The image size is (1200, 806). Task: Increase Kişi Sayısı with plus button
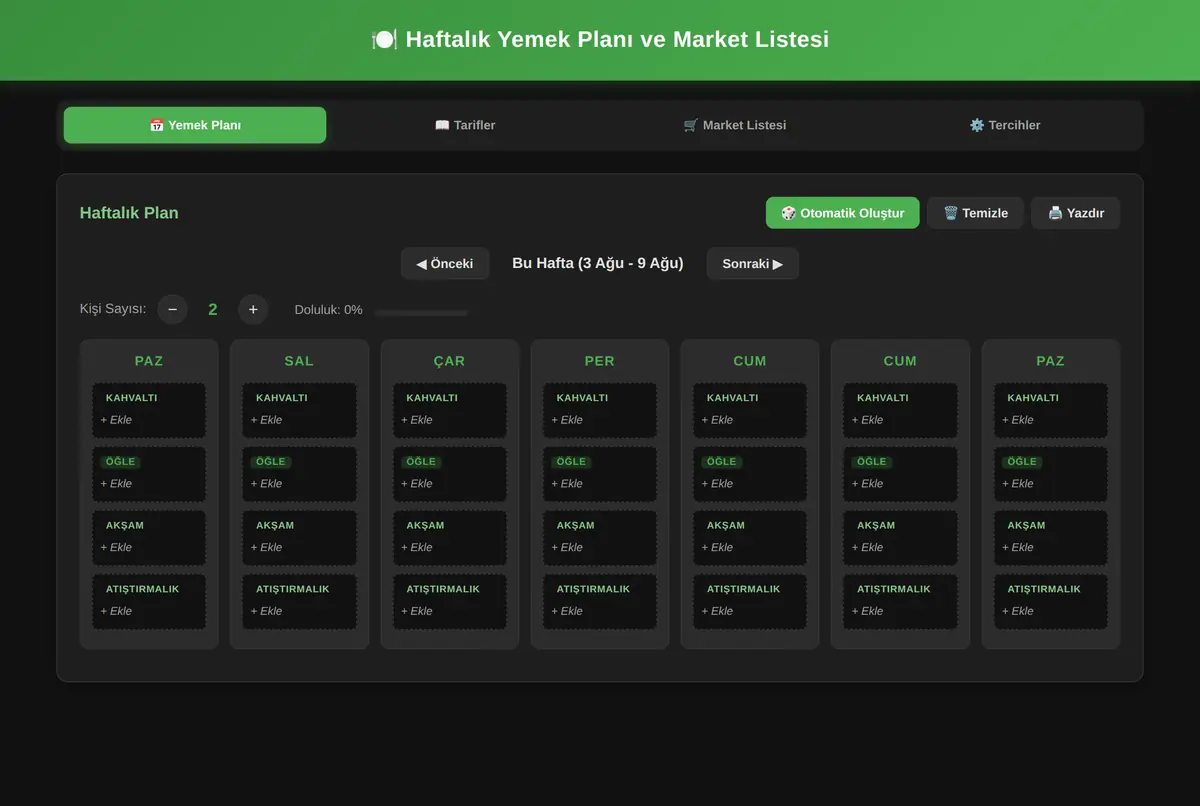point(253,310)
